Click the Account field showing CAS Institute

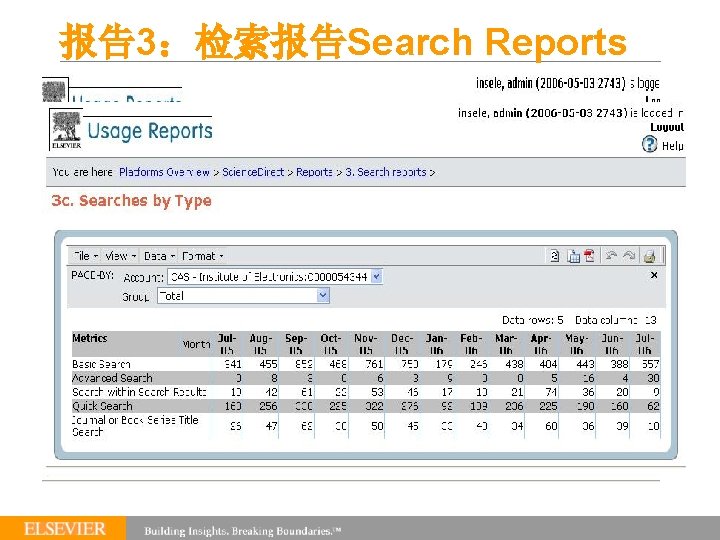click(x=275, y=276)
